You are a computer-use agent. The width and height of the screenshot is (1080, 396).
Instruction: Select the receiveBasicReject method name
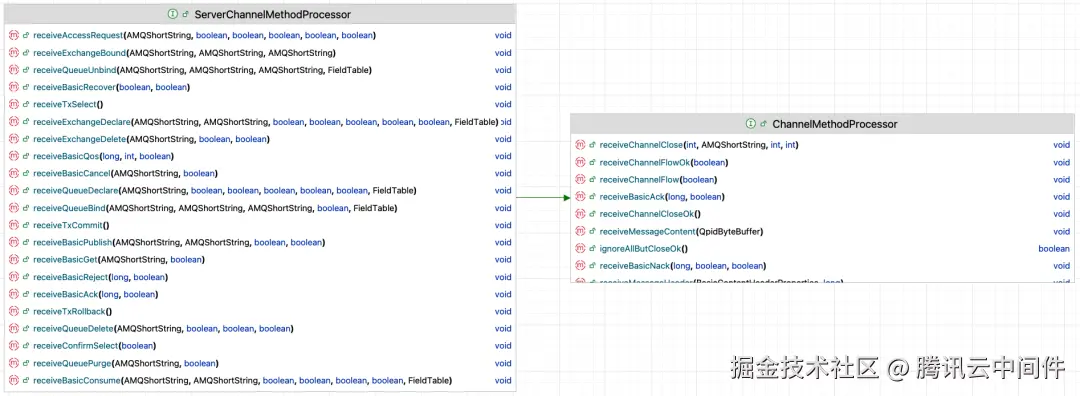pyautogui.click(x=70, y=276)
